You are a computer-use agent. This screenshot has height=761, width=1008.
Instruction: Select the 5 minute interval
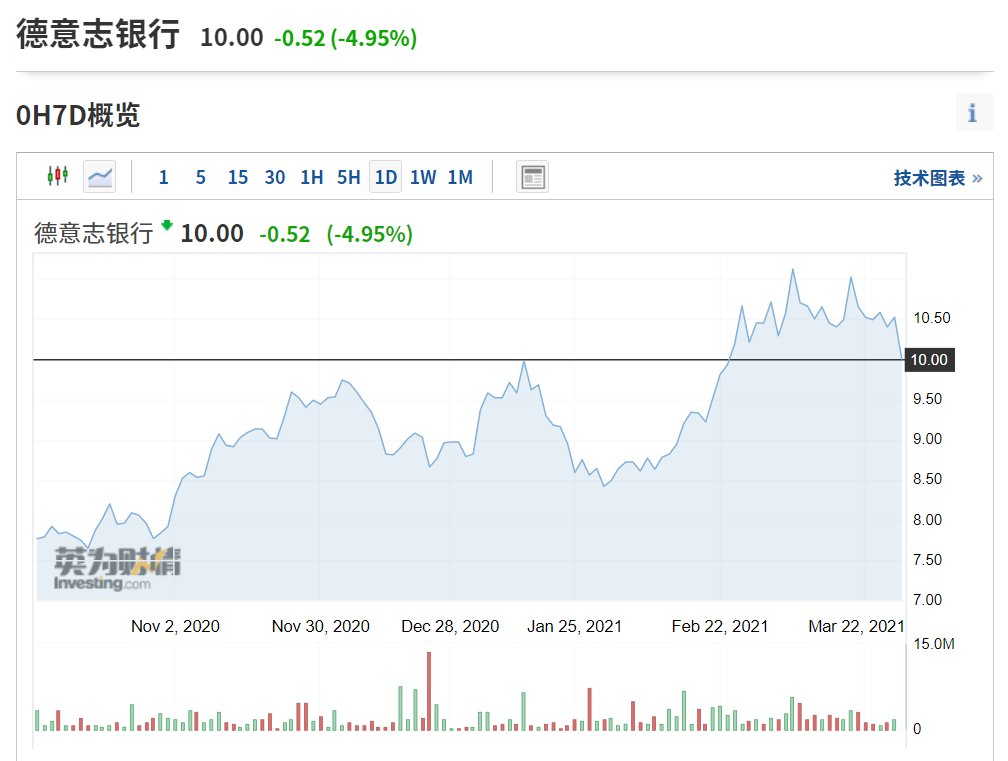pos(201,177)
